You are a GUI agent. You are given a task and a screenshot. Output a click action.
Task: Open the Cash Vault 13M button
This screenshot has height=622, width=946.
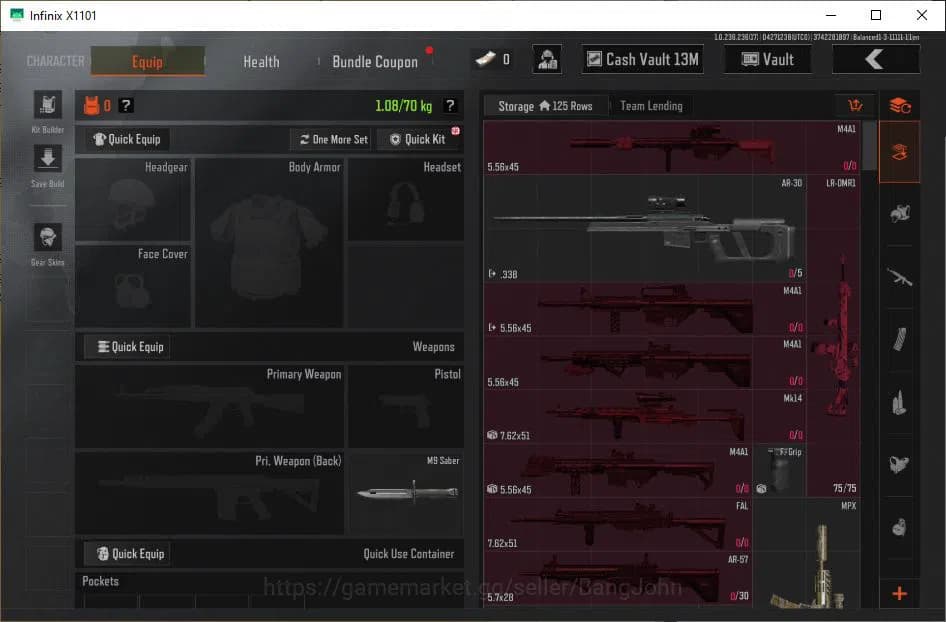pyautogui.click(x=642, y=60)
